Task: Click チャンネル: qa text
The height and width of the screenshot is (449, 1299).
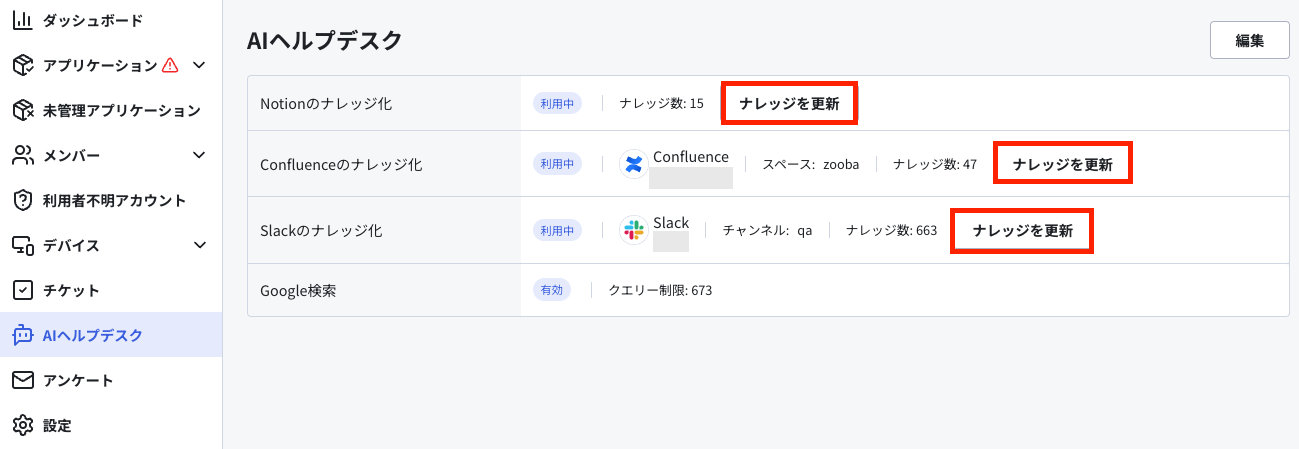Action: (x=767, y=230)
